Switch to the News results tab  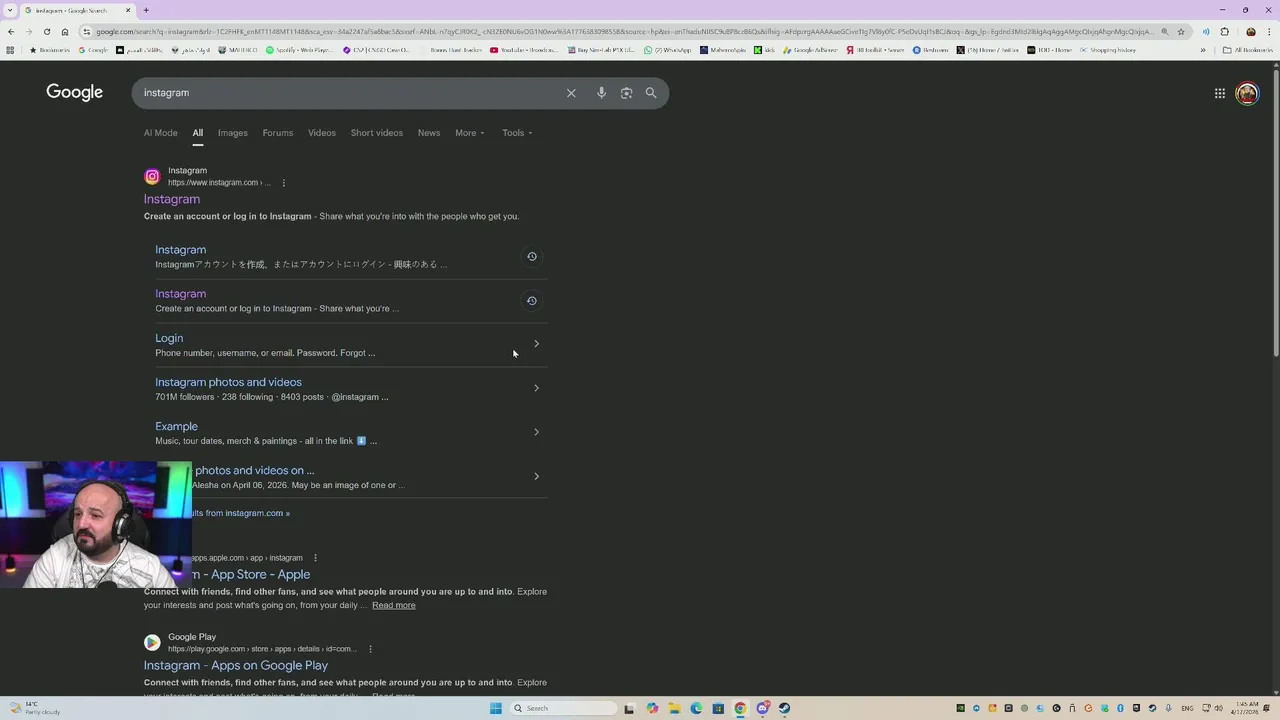point(429,133)
